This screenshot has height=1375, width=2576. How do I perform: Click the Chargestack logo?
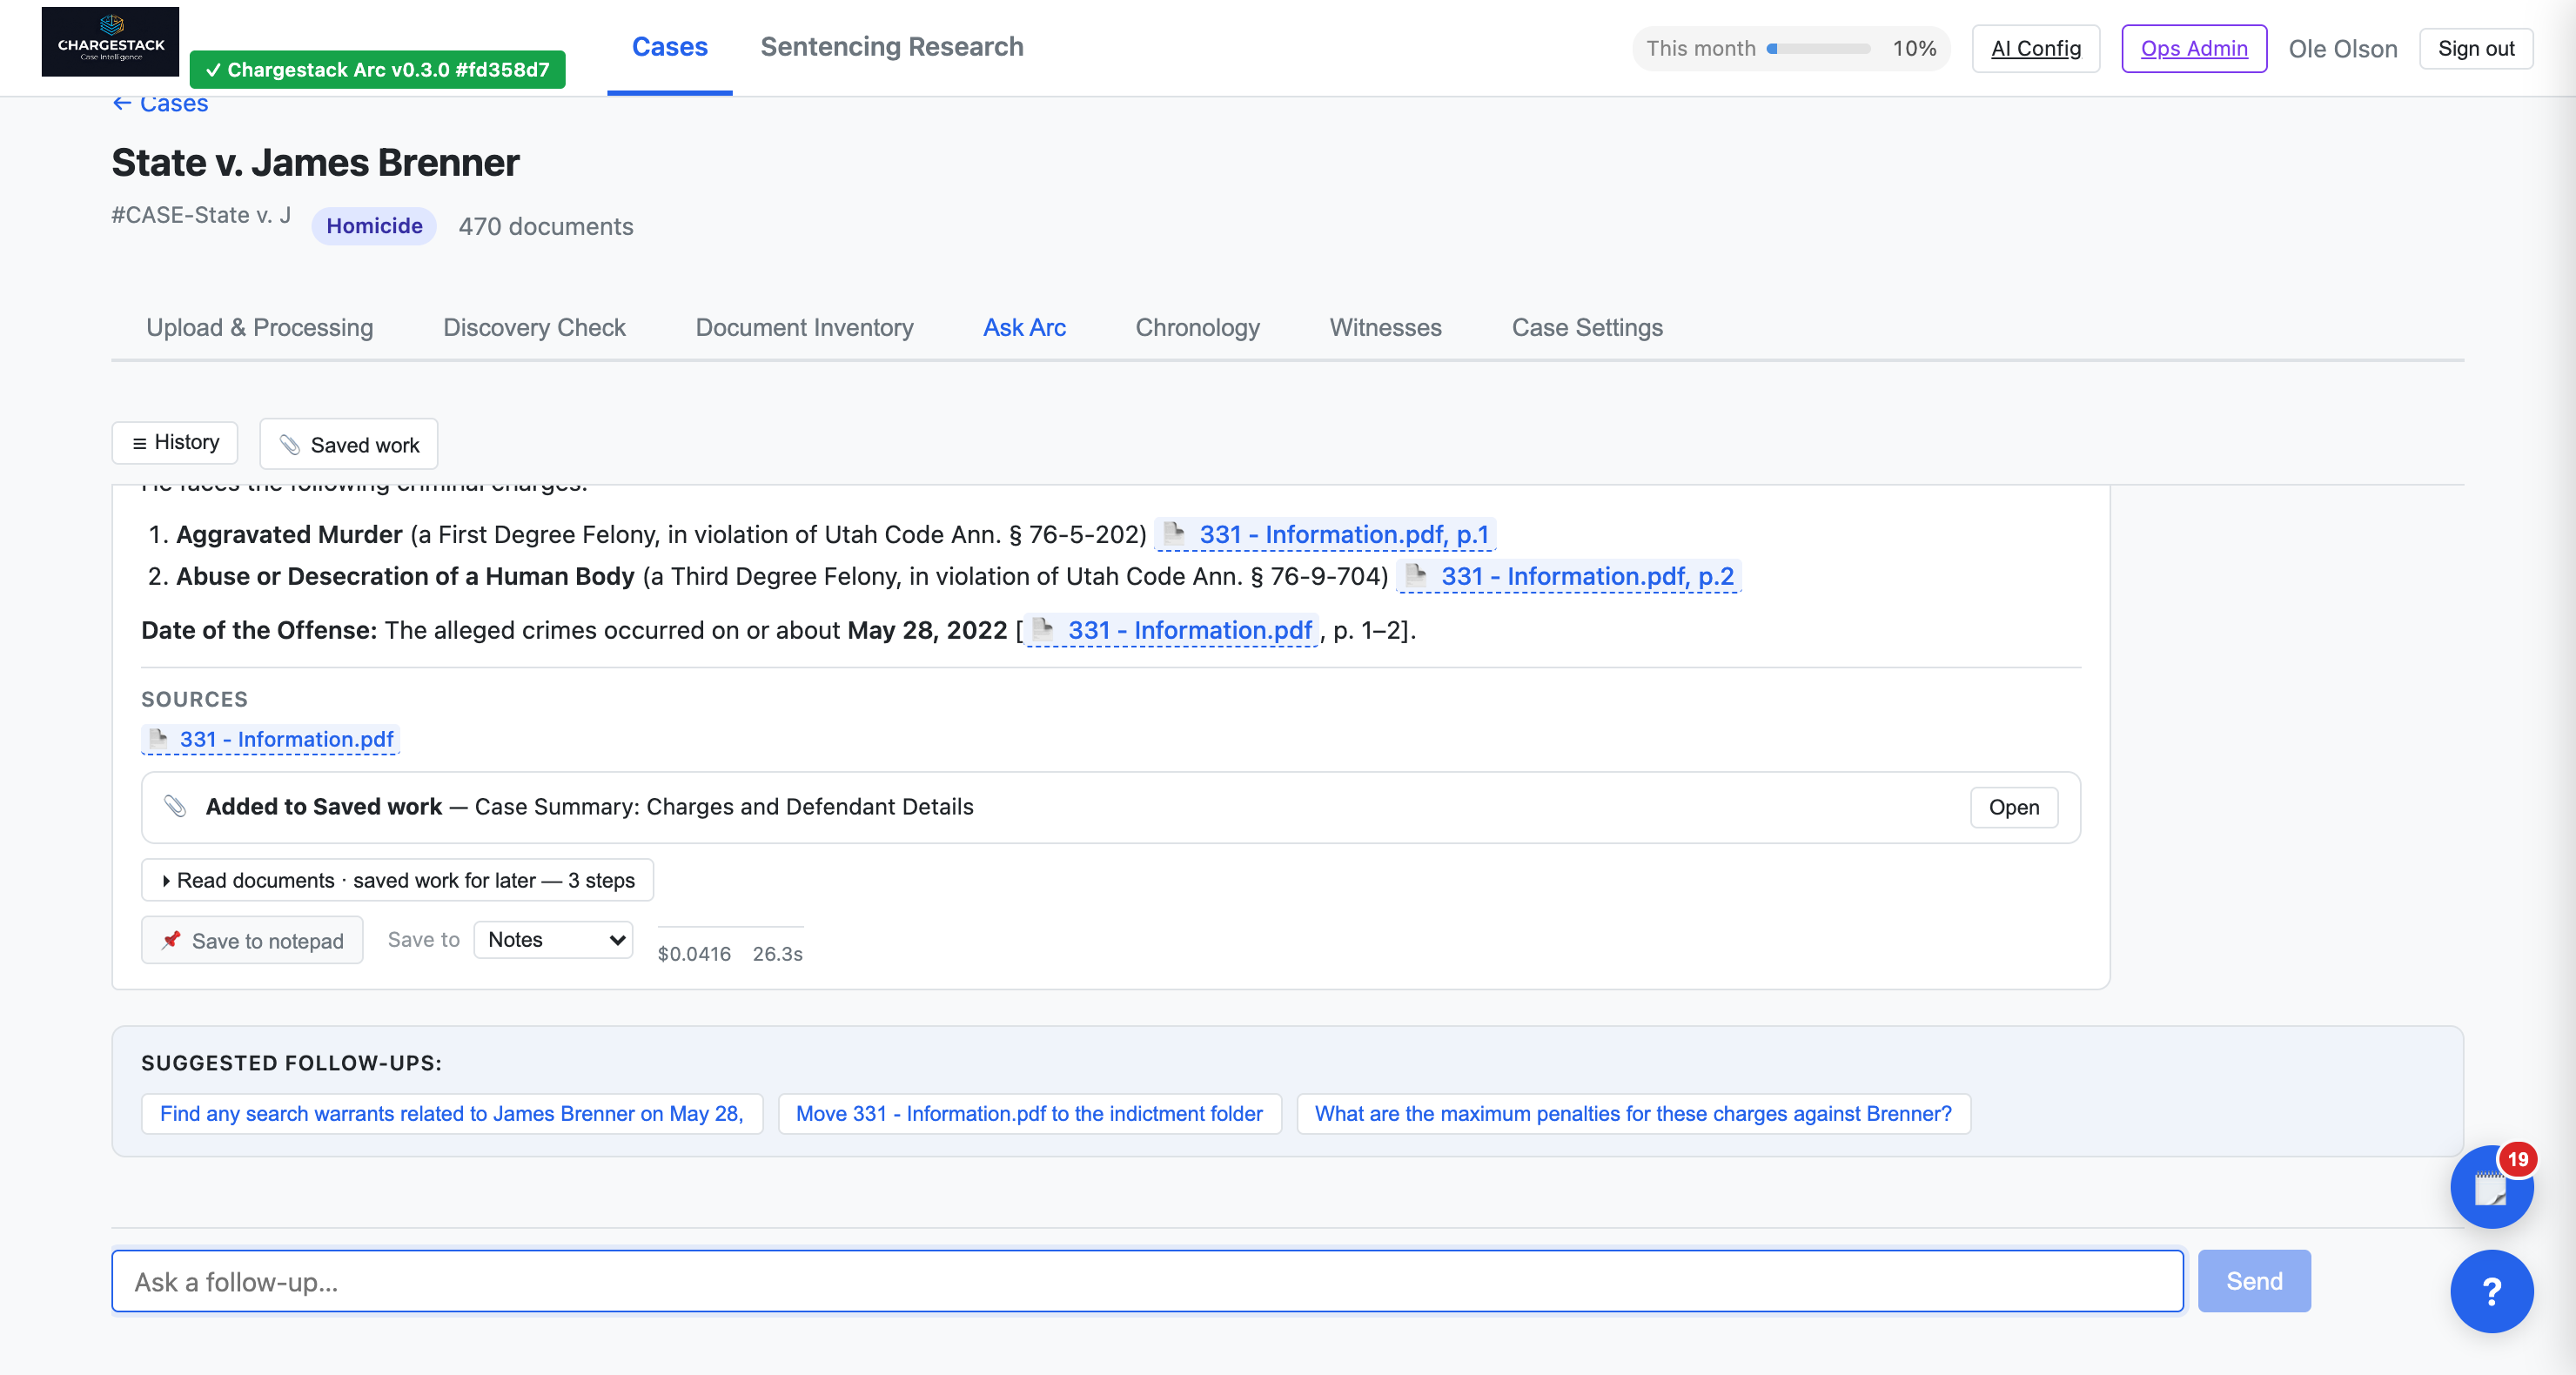tap(110, 42)
